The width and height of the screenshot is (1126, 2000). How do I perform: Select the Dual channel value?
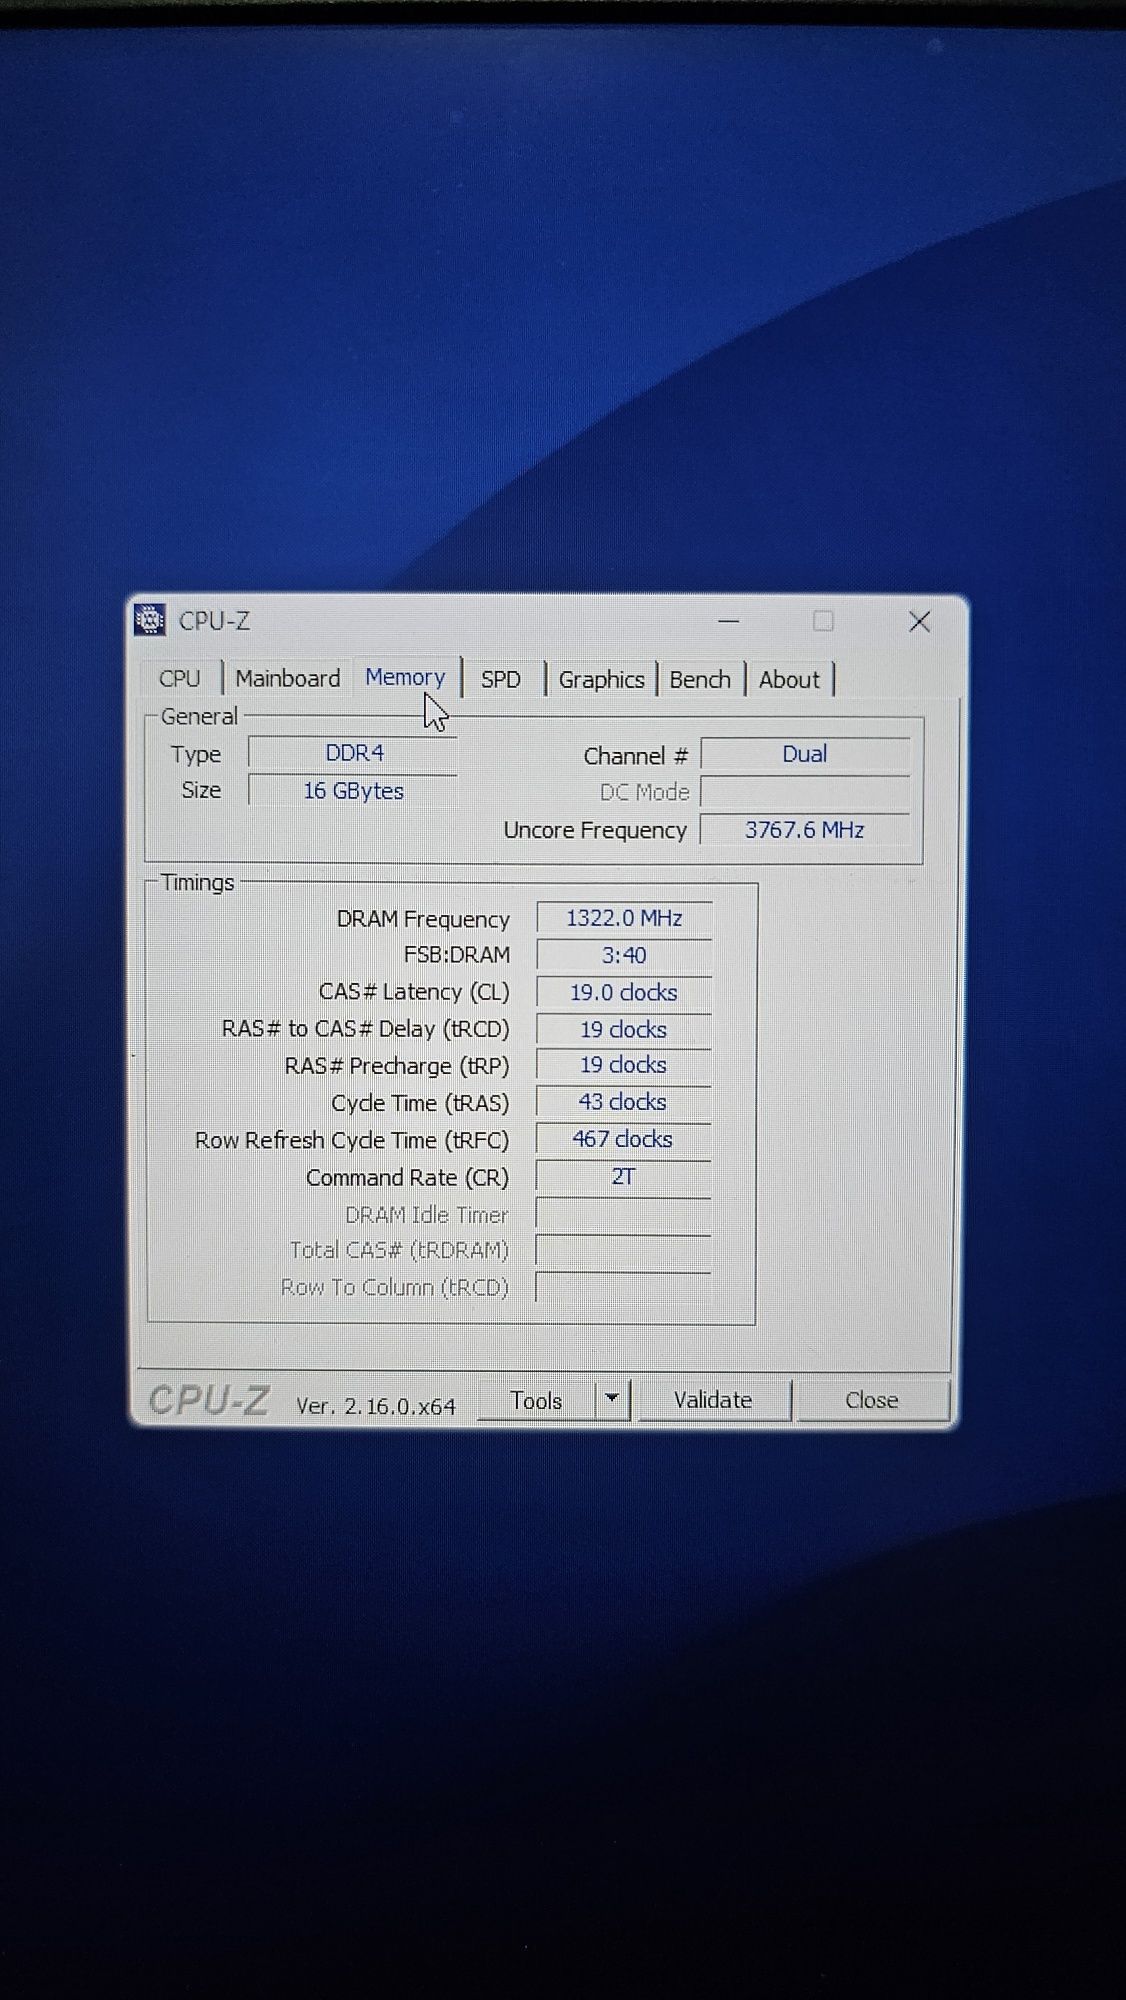tap(805, 754)
